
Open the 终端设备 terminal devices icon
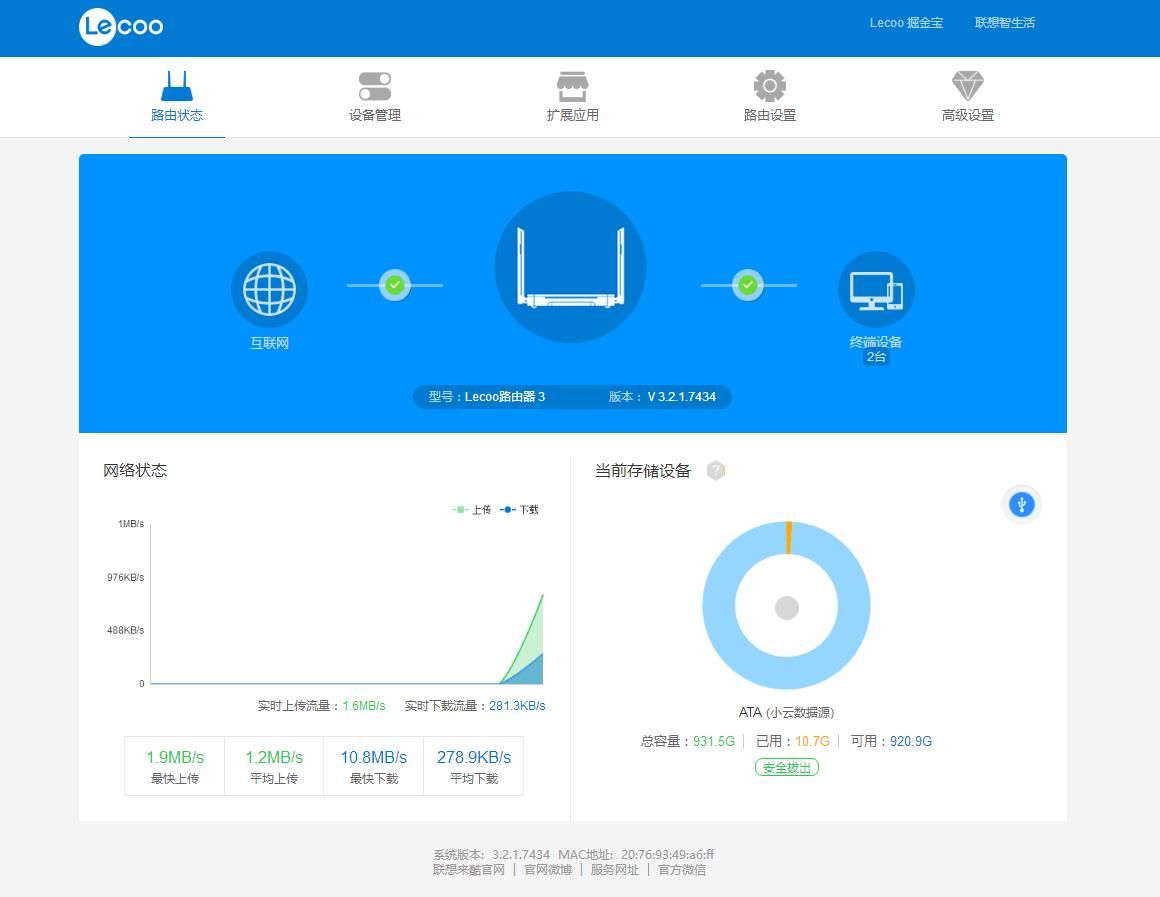click(876, 289)
